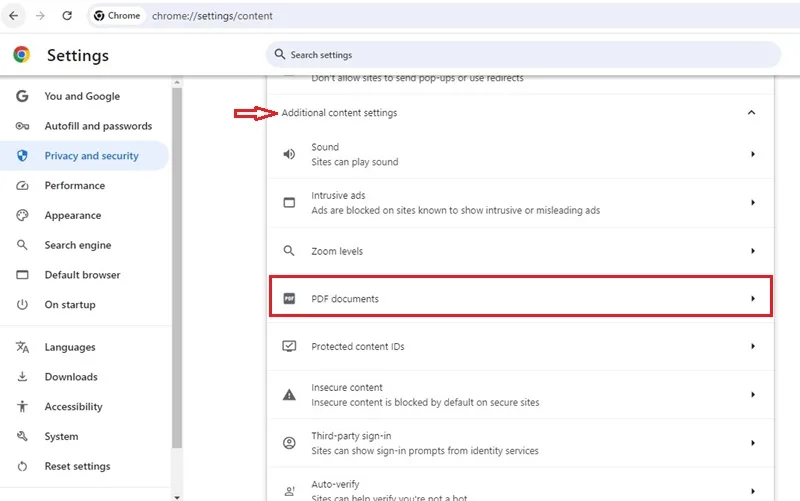Click the arrow on the Sound row
This screenshot has width=800, height=501.
[x=753, y=154]
